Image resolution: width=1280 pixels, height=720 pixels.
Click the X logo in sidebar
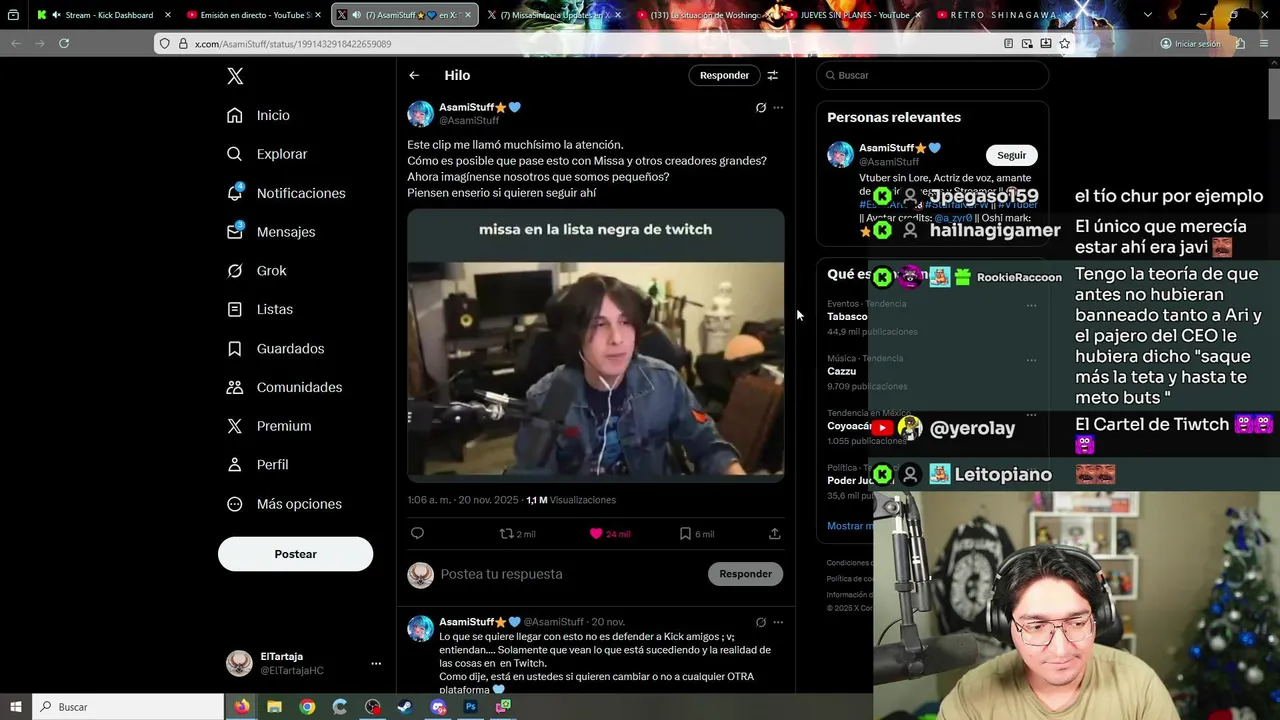235,76
